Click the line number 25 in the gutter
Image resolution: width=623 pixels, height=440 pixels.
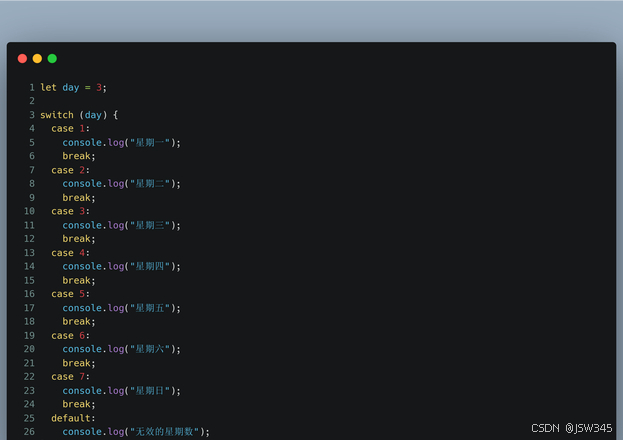[x=29, y=418]
